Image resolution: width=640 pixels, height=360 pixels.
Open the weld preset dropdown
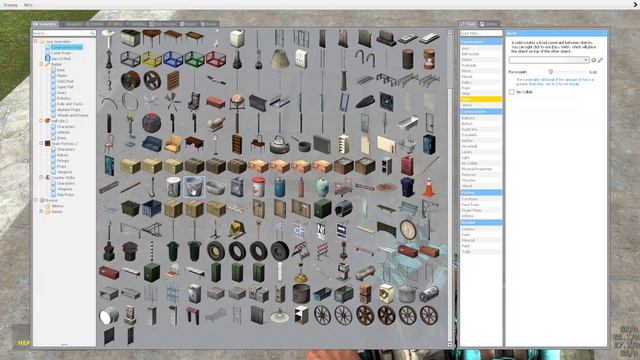pos(549,60)
